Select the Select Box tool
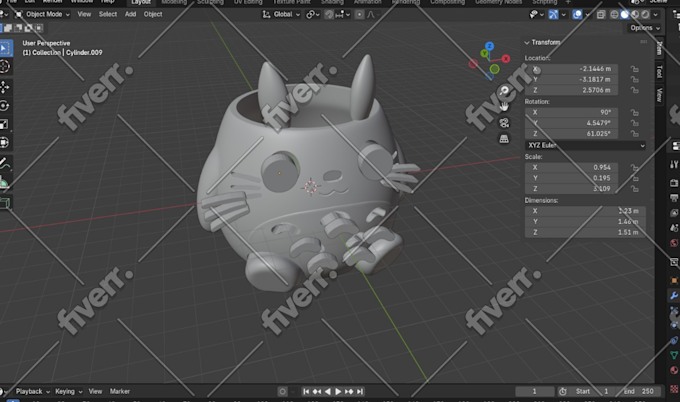This screenshot has width=680, height=402. [x=5, y=48]
